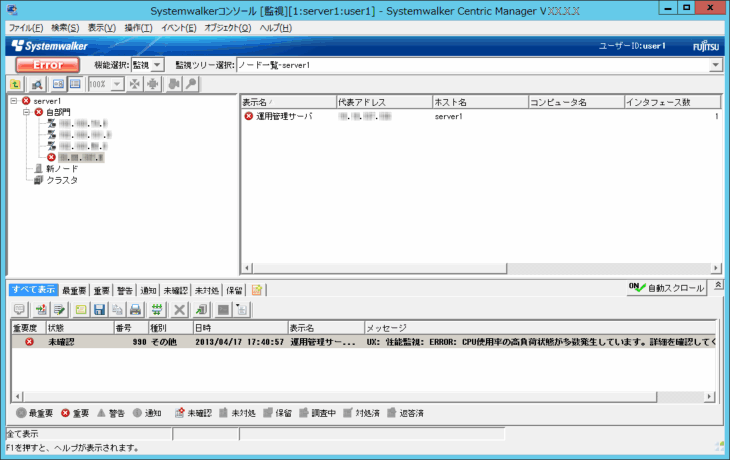Open the ヘルプ(H) menu
Screen dimensions: 730x460
pos(276,28)
